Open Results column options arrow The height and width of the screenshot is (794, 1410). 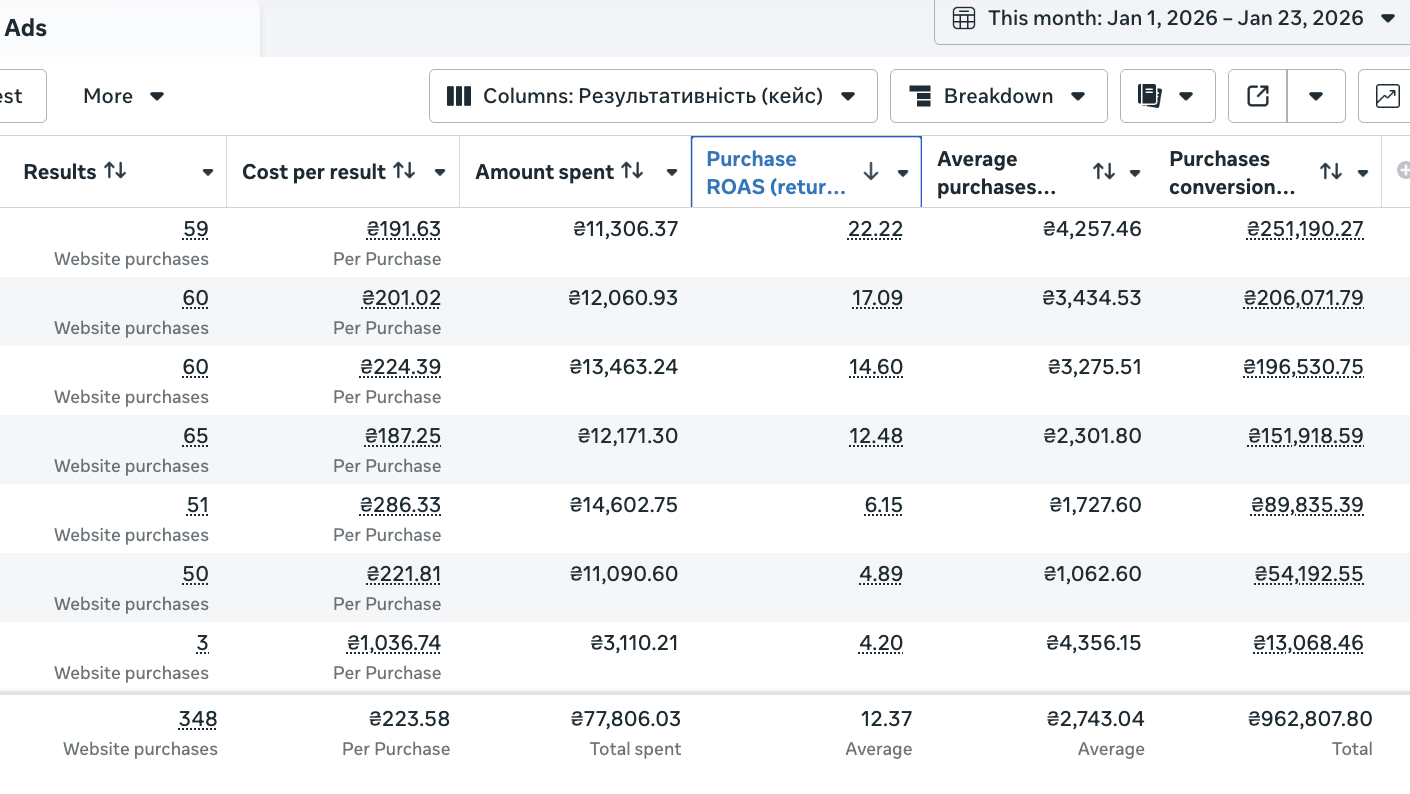pos(208,172)
